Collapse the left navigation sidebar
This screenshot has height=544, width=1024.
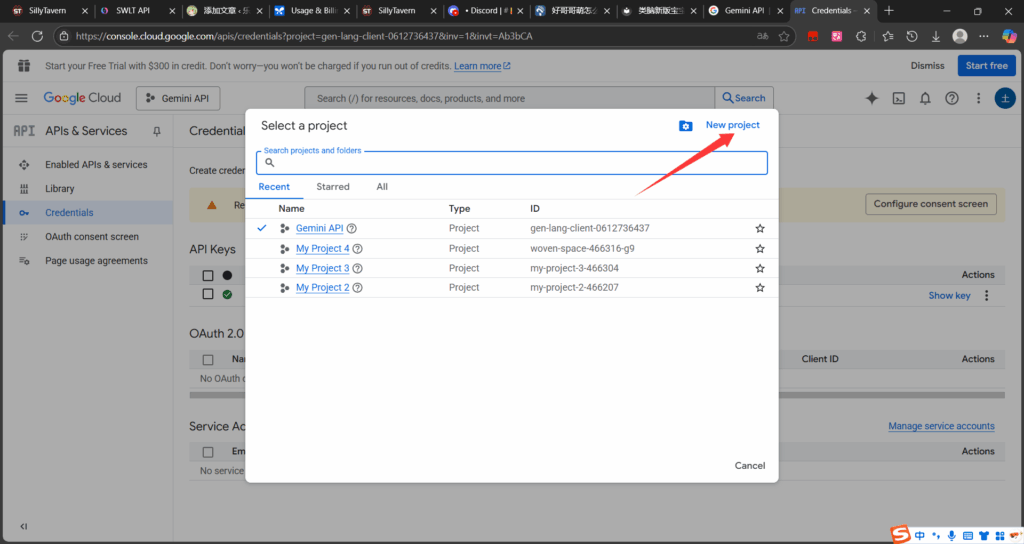click(x=23, y=526)
